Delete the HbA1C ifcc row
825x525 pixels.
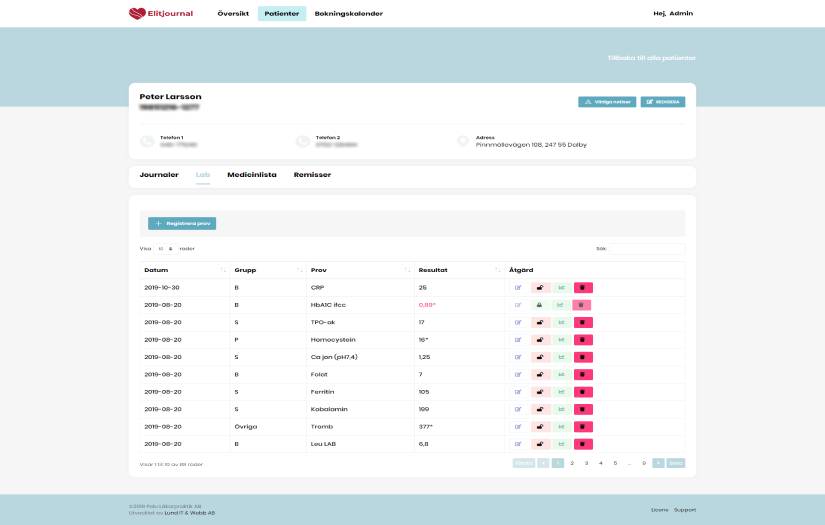click(x=581, y=305)
